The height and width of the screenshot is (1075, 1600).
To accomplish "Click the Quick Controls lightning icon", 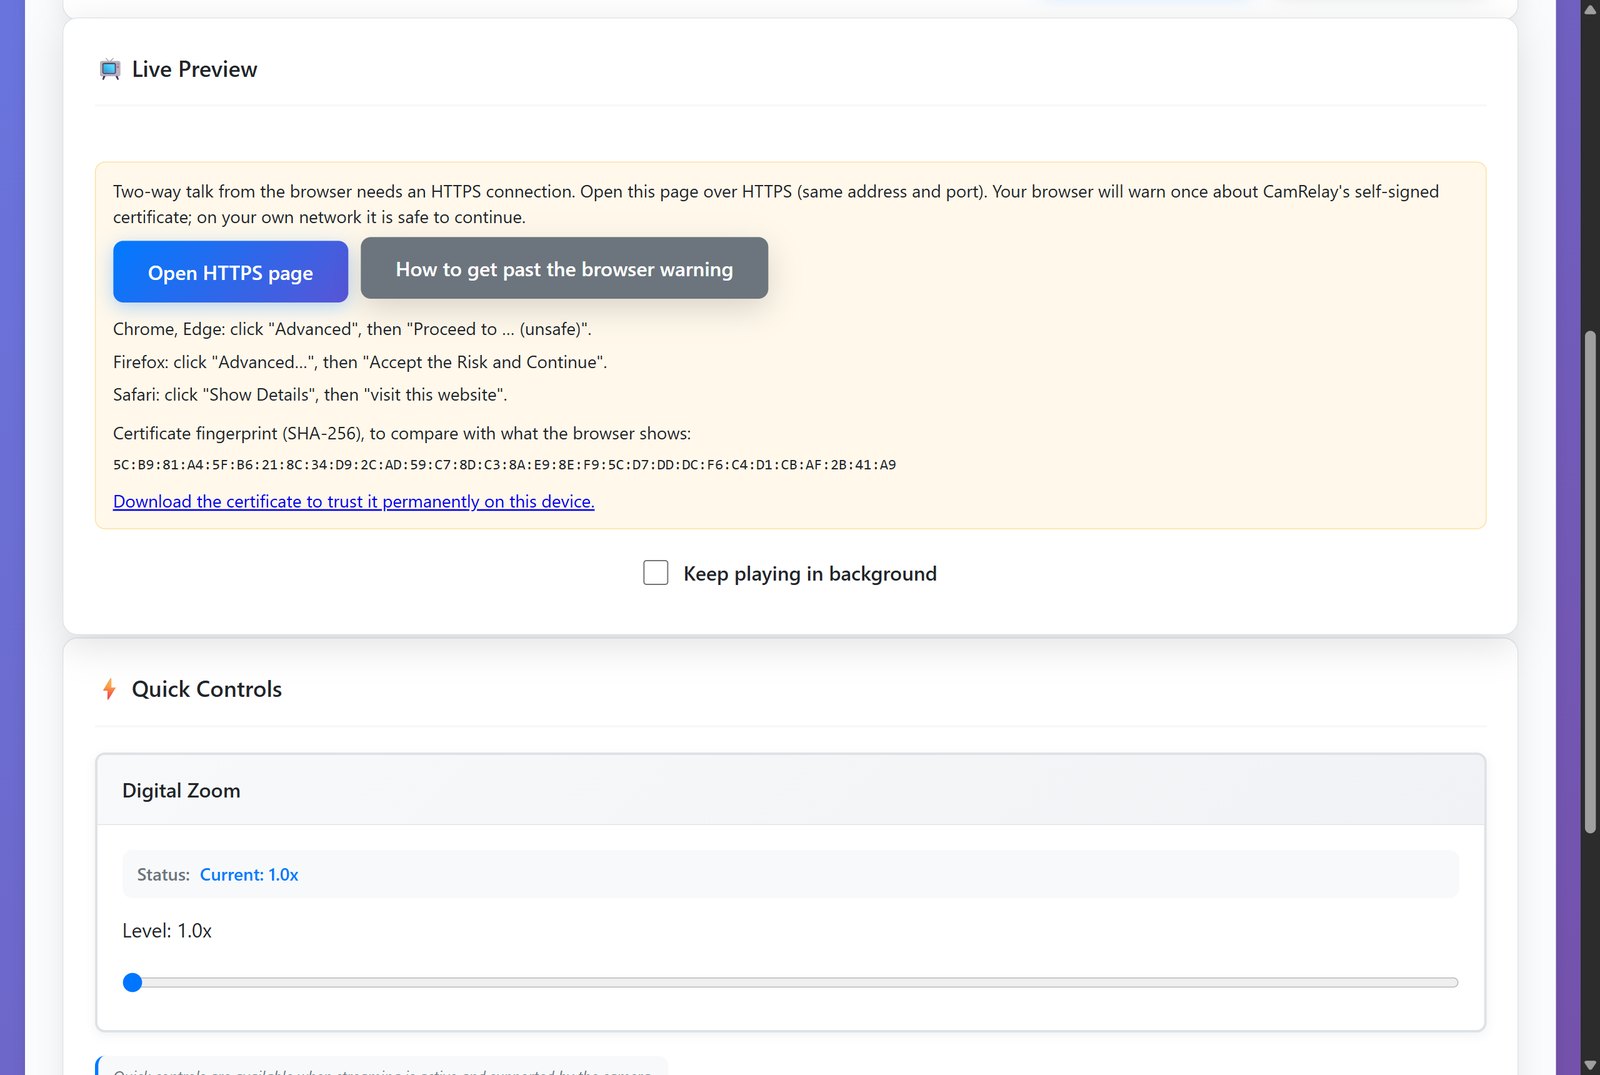I will point(109,689).
